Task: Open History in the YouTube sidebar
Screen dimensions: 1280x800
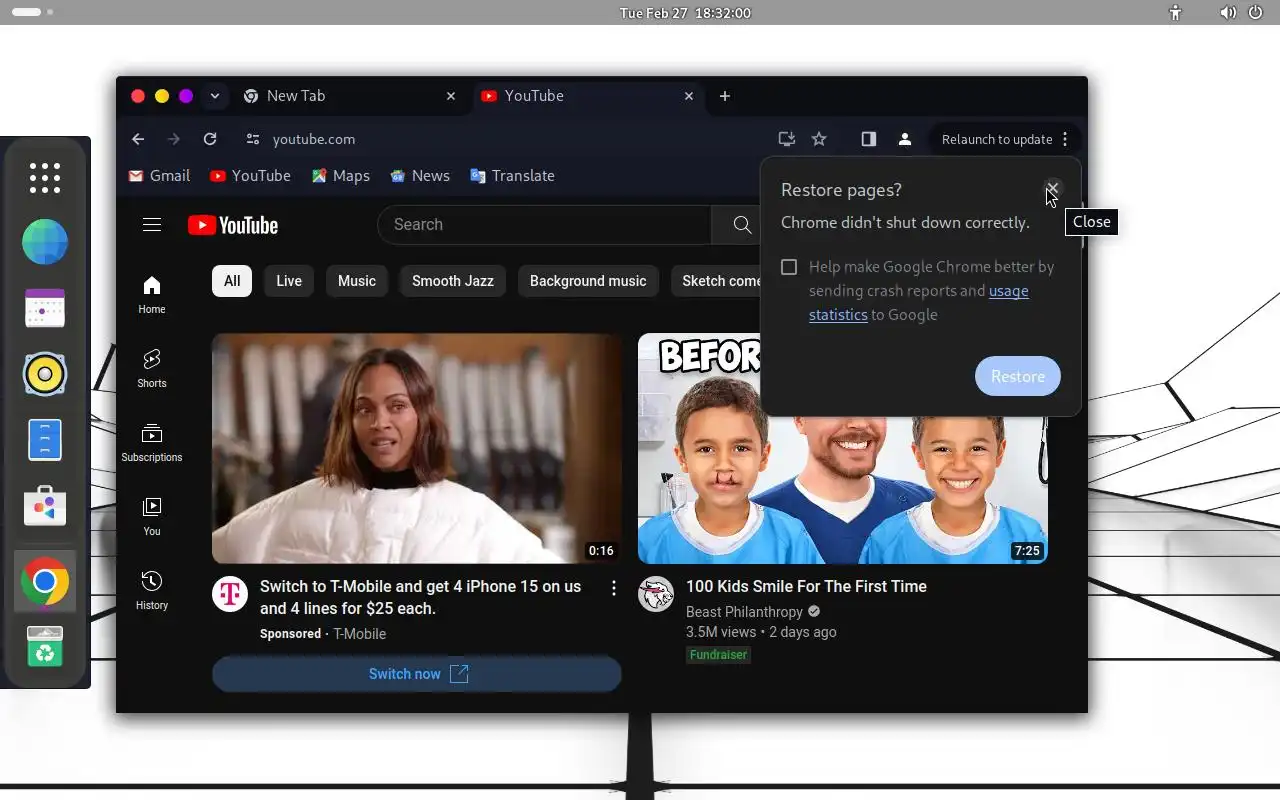Action: click(x=152, y=590)
